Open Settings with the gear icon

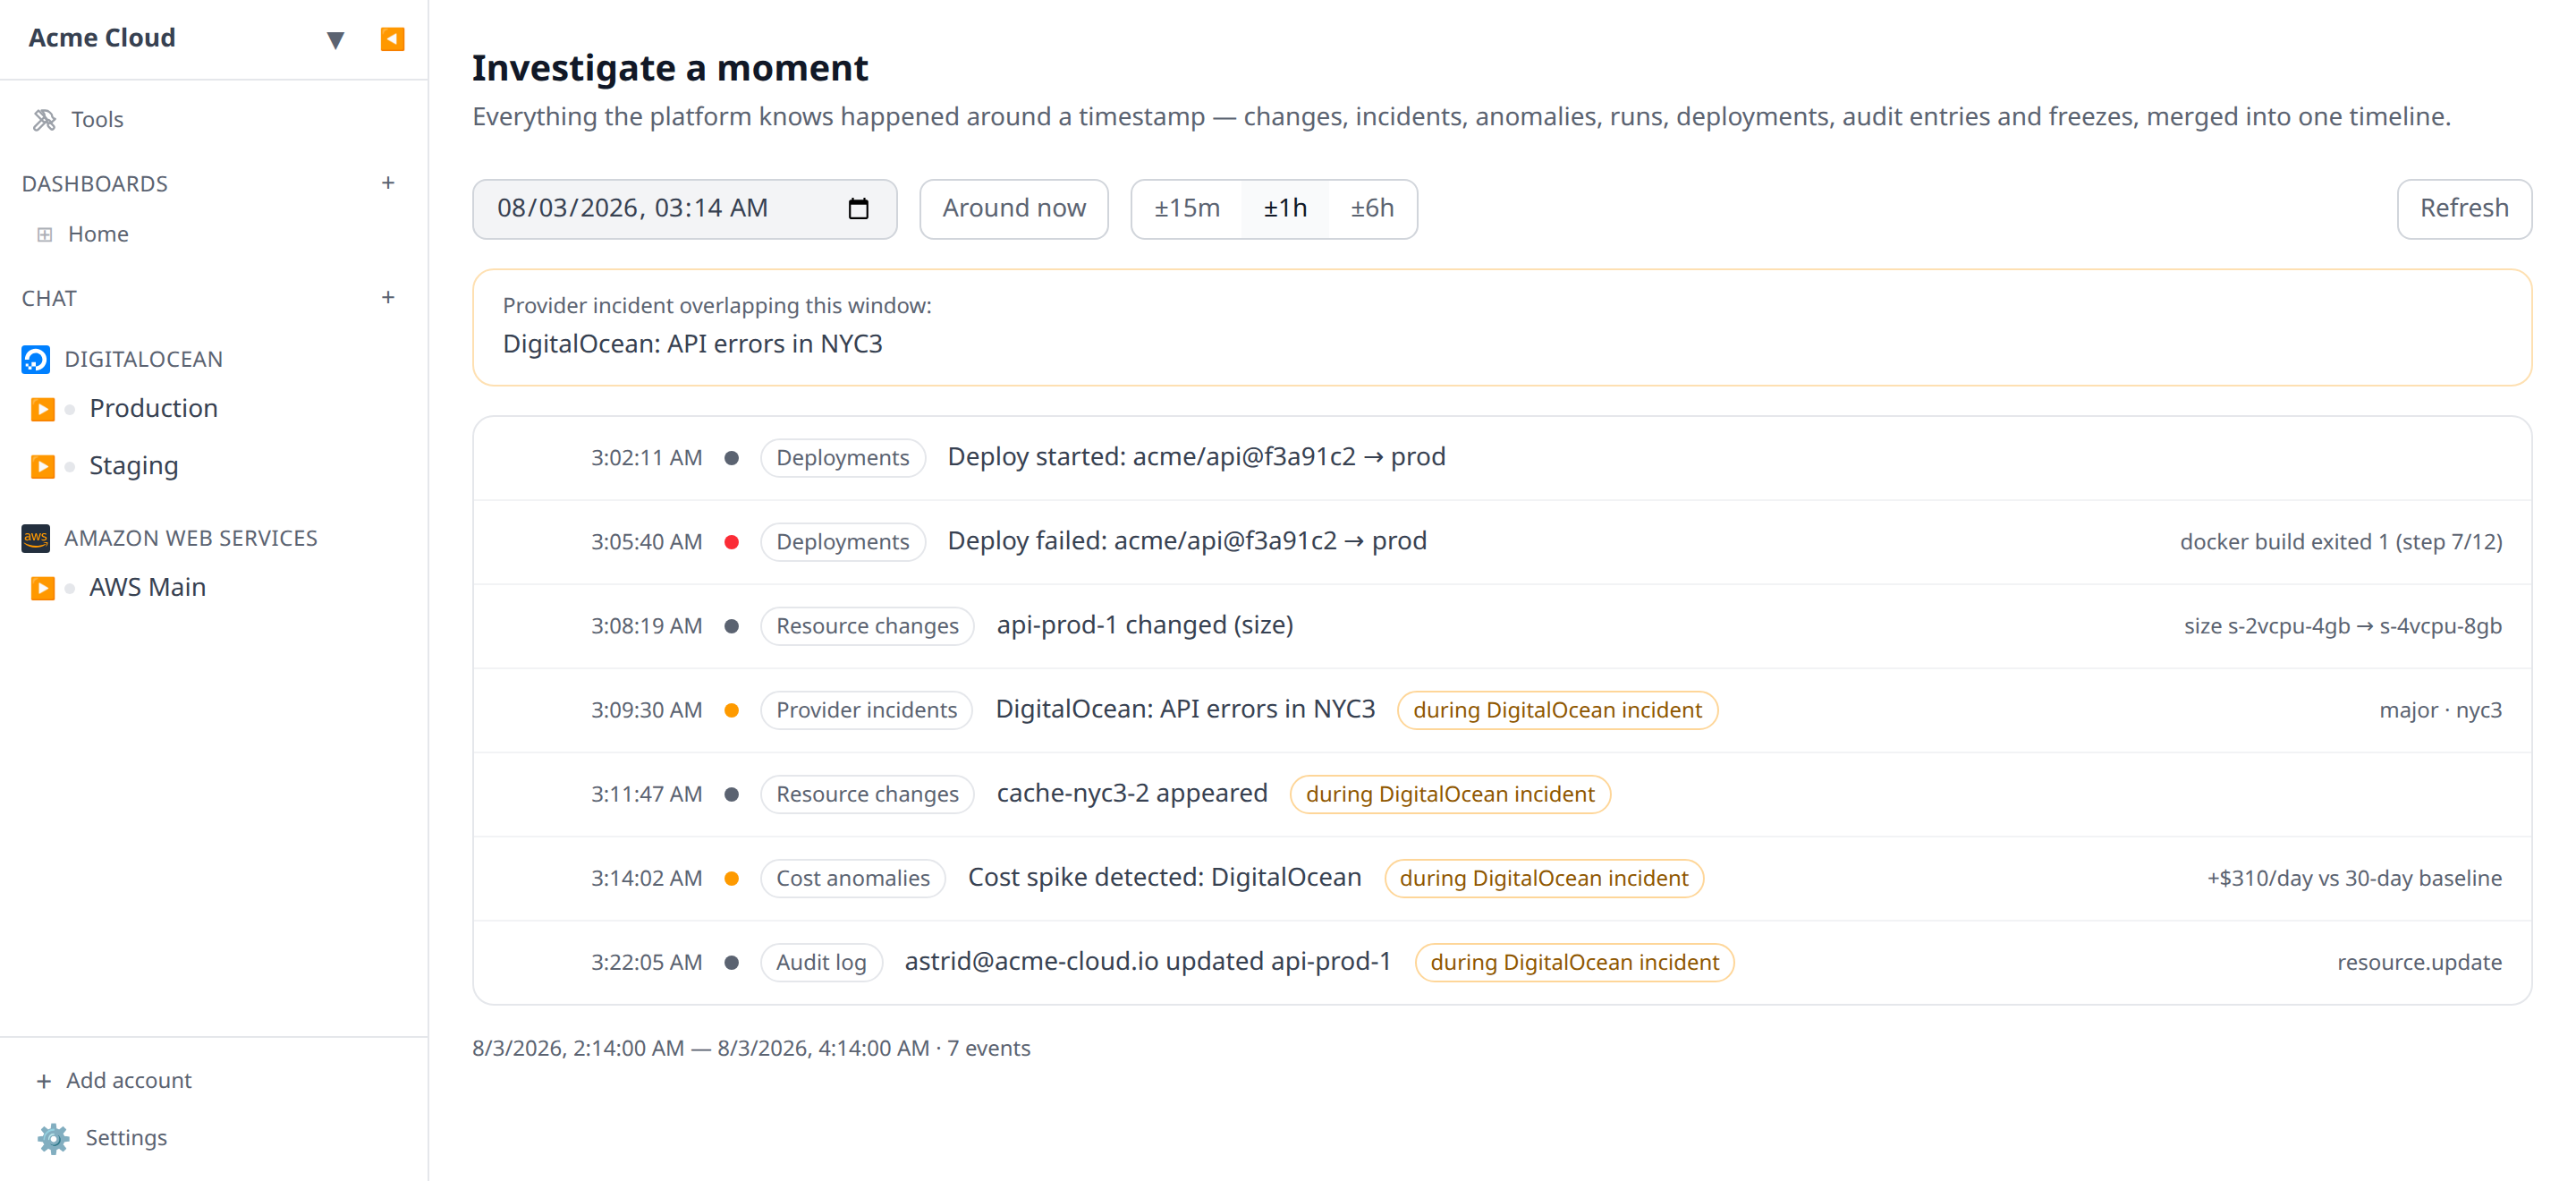pyautogui.click(x=53, y=1138)
